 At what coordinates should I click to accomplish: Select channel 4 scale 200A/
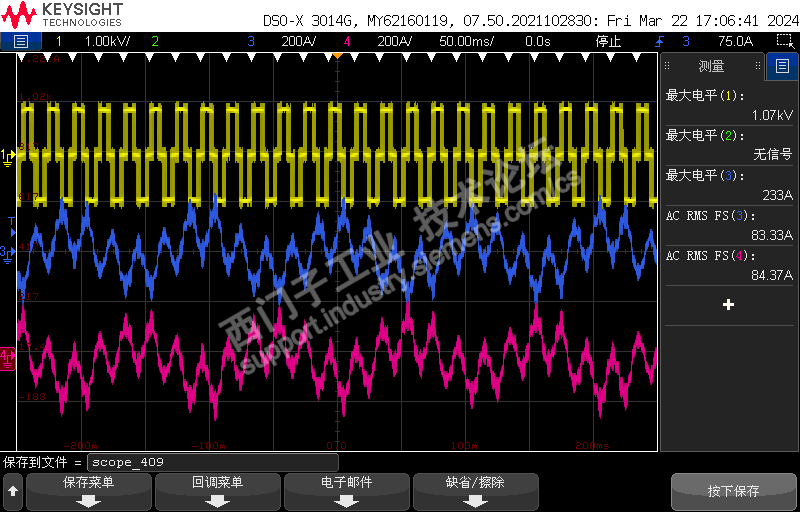pyautogui.click(x=394, y=42)
